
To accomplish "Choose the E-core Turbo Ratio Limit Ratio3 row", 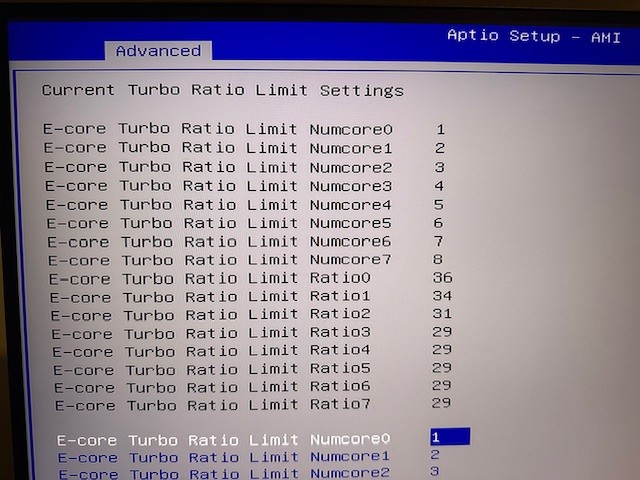I will (x=211, y=333).
